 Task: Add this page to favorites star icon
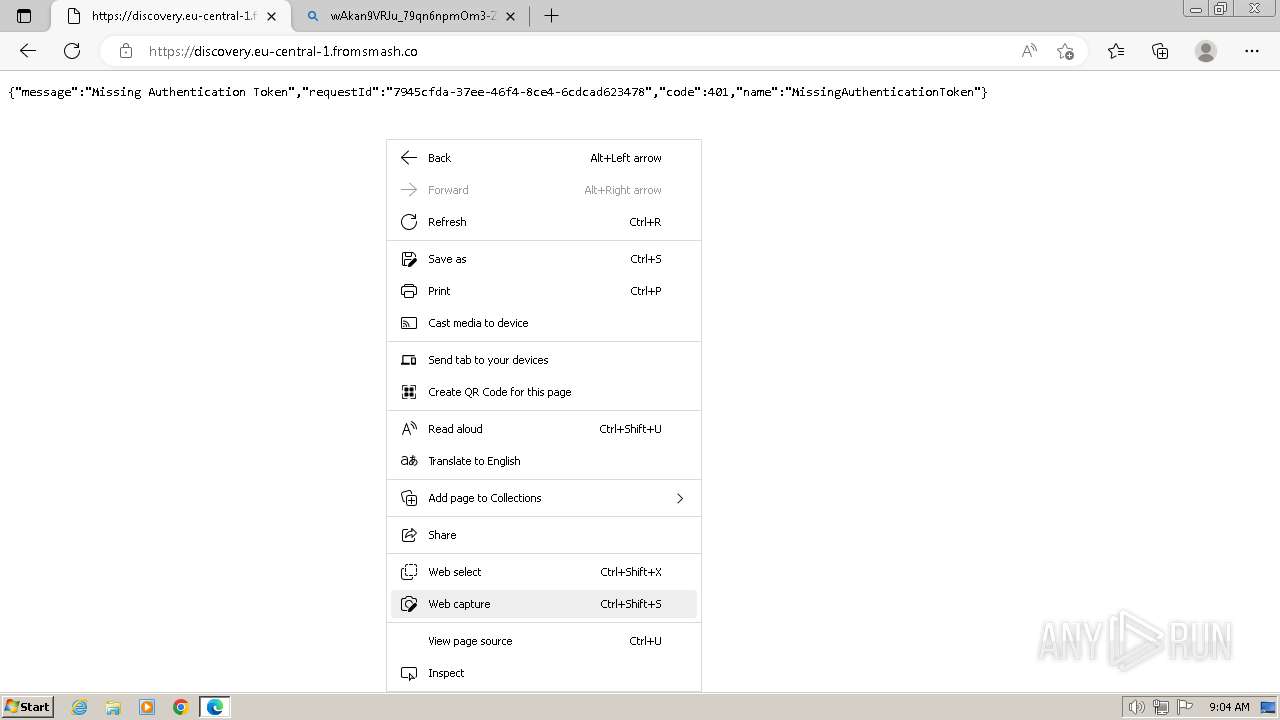tap(1065, 51)
